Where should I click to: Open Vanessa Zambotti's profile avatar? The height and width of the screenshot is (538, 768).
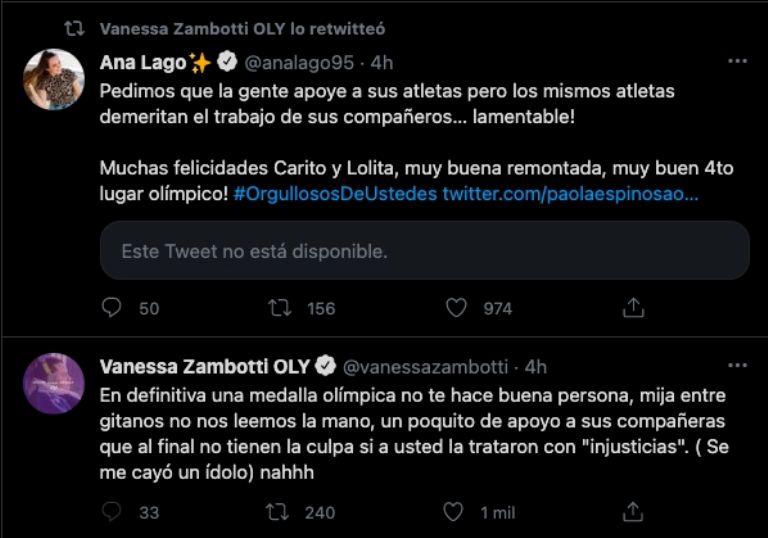click(54, 383)
